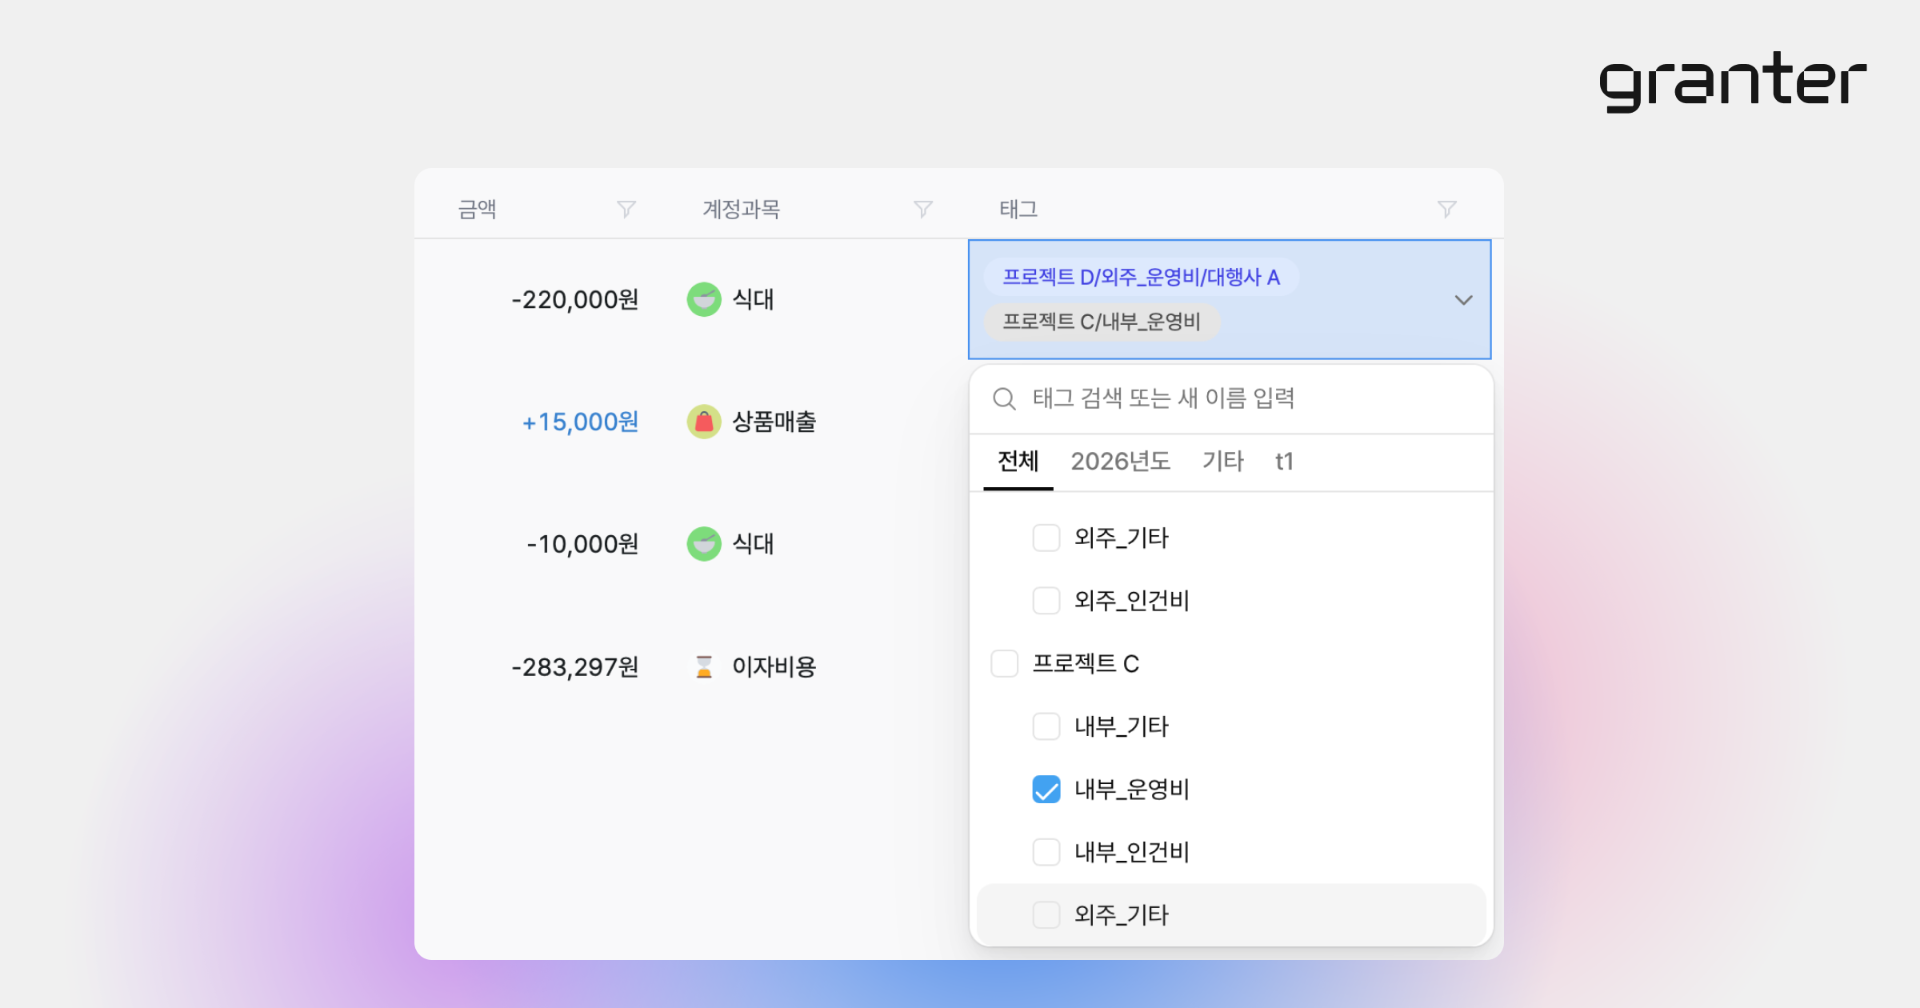Focus the 태그 검색 또는 새 이름 입력 field
The width and height of the screenshot is (1920, 1008).
click(x=1231, y=399)
